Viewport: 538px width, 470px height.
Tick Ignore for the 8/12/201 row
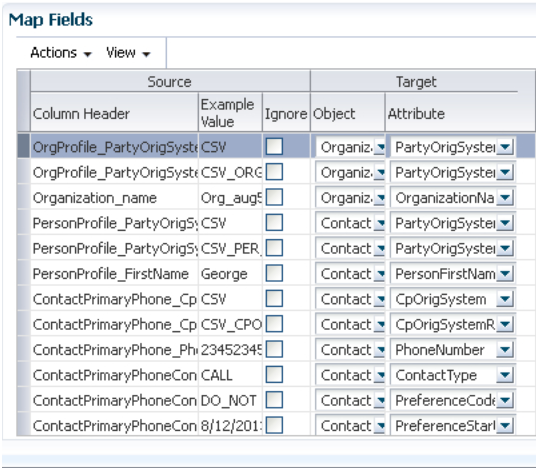click(x=274, y=425)
